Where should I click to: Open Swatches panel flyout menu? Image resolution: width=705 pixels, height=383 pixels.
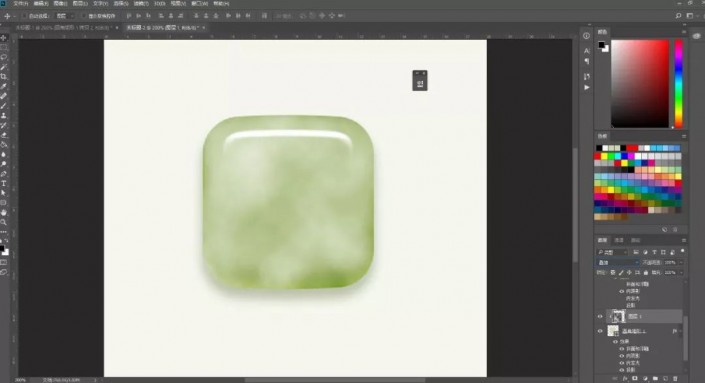[683, 136]
